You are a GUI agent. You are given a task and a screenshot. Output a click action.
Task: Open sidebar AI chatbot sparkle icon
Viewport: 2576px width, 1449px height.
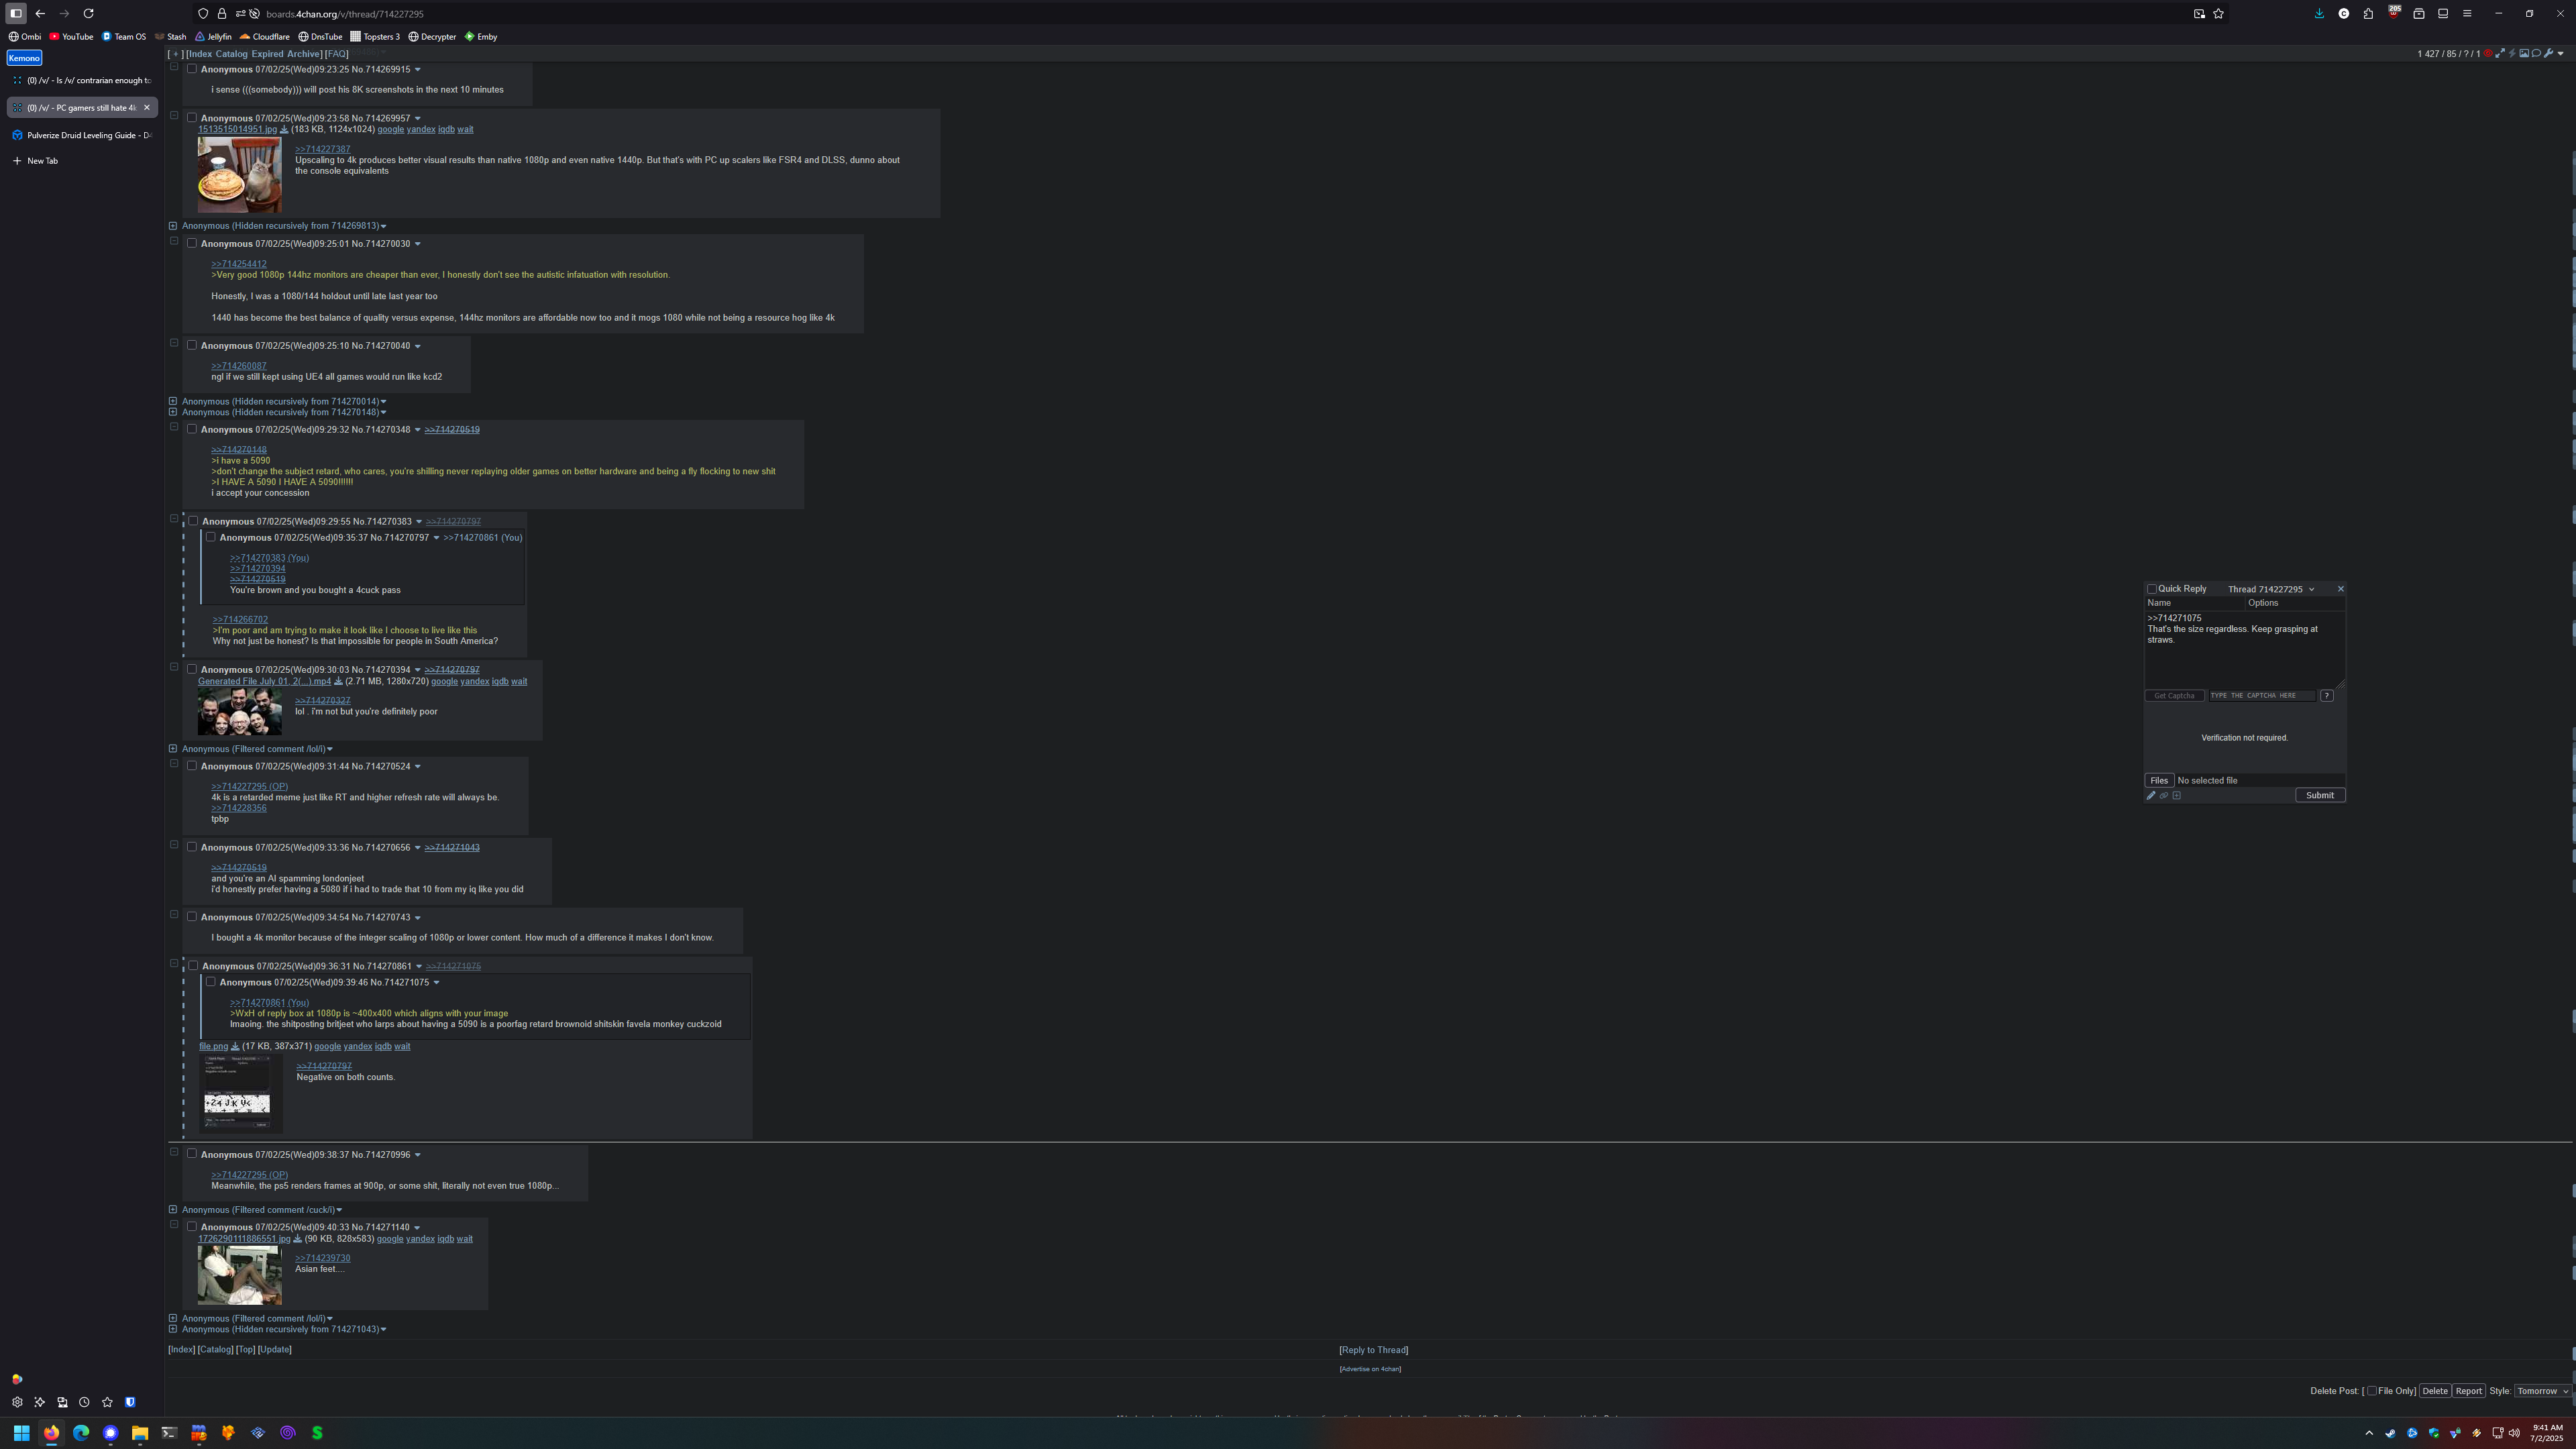point(39,1402)
